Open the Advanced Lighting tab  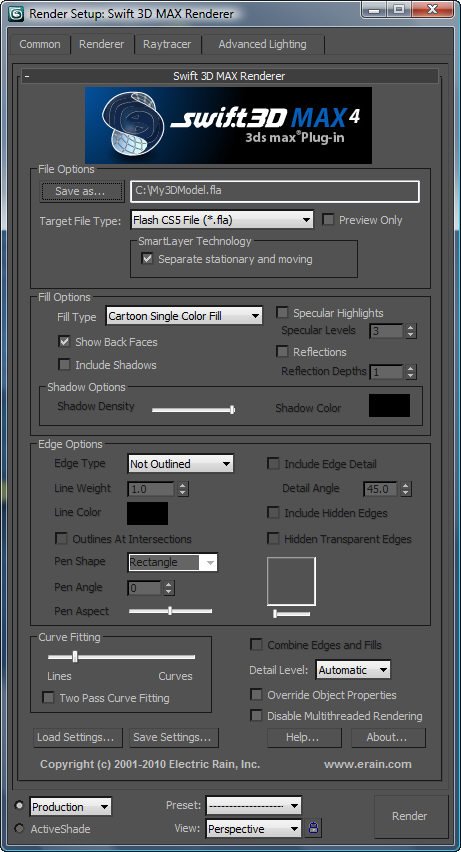(x=262, y=44)
